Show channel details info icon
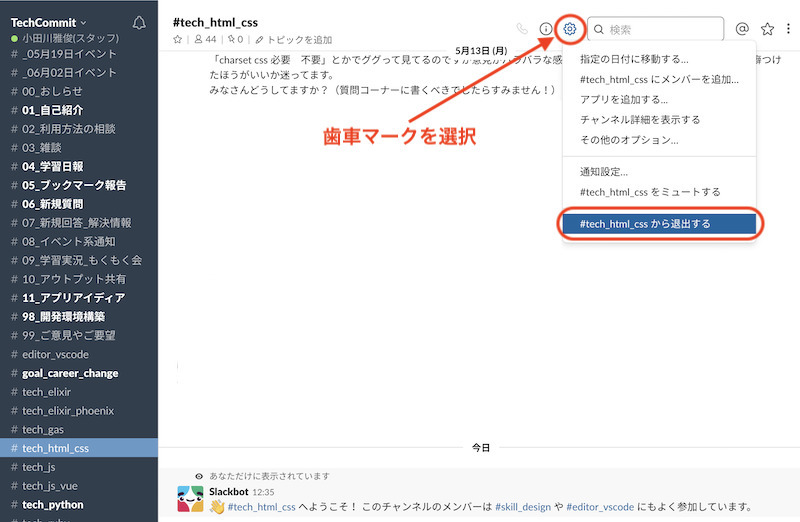 546,29
